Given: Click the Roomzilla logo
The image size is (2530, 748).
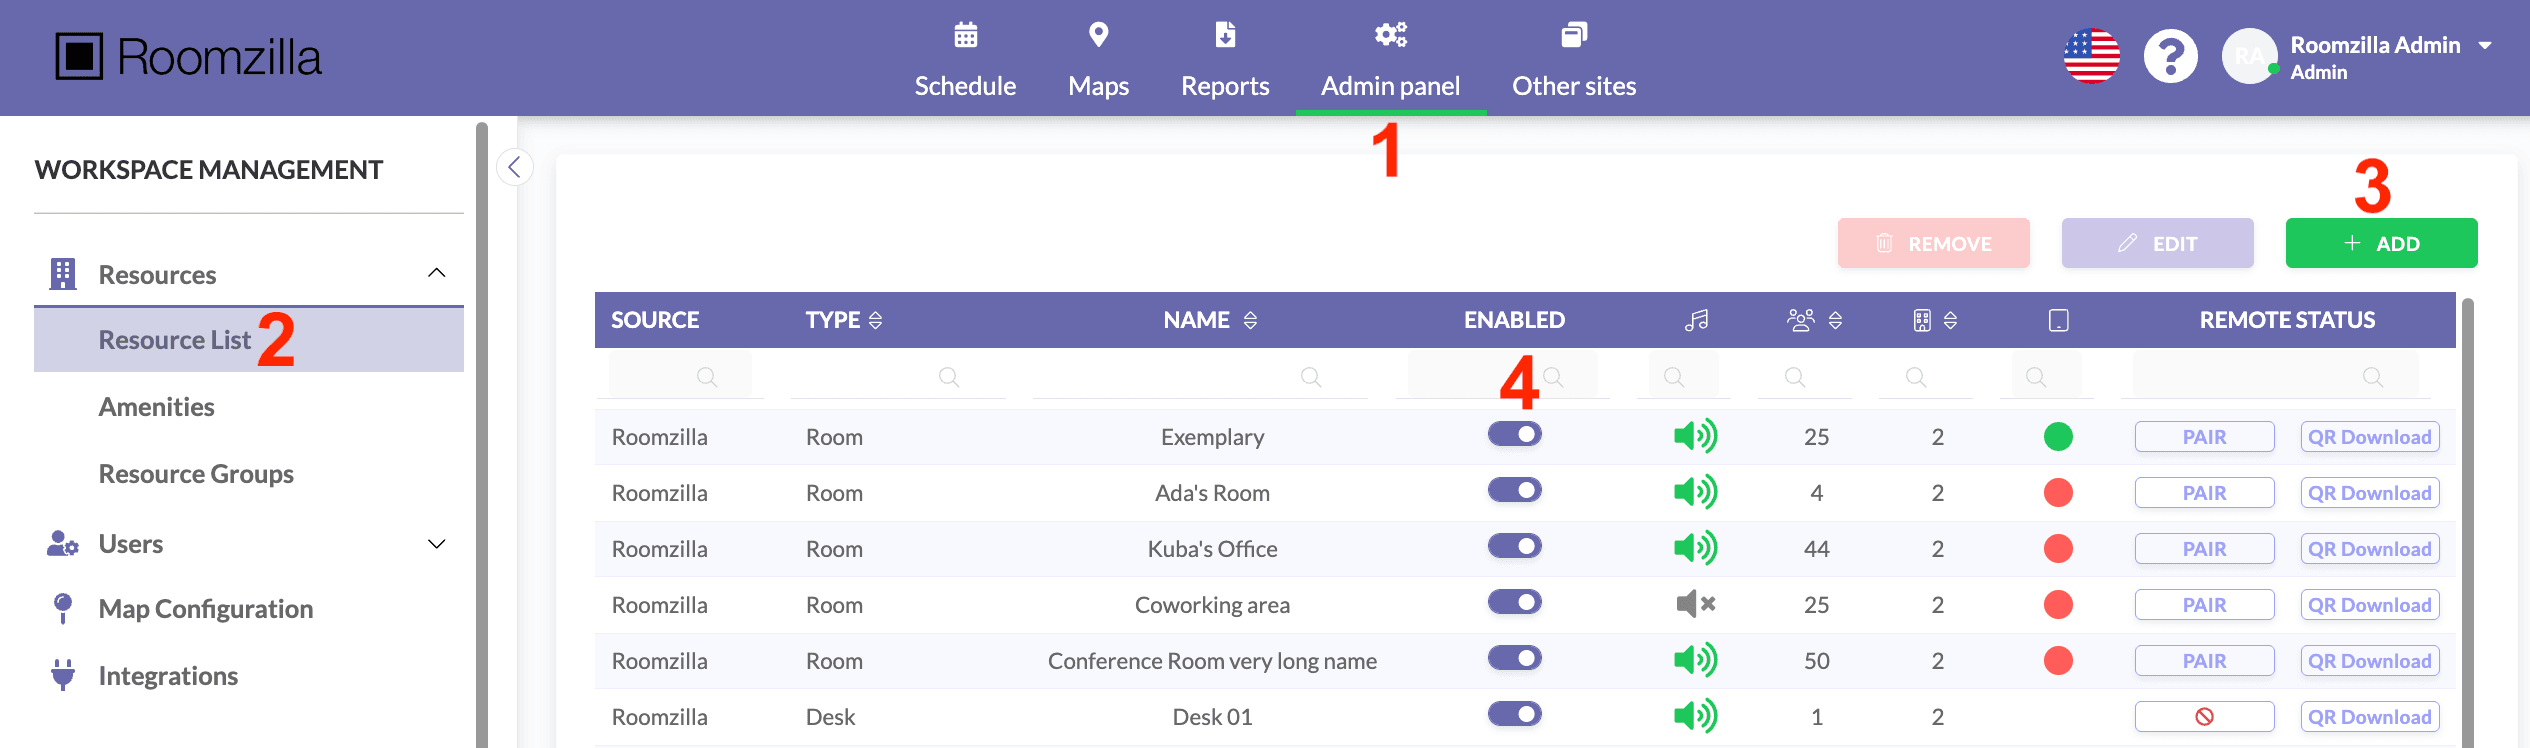Looking at the screenshot, I should click(188, 57).
